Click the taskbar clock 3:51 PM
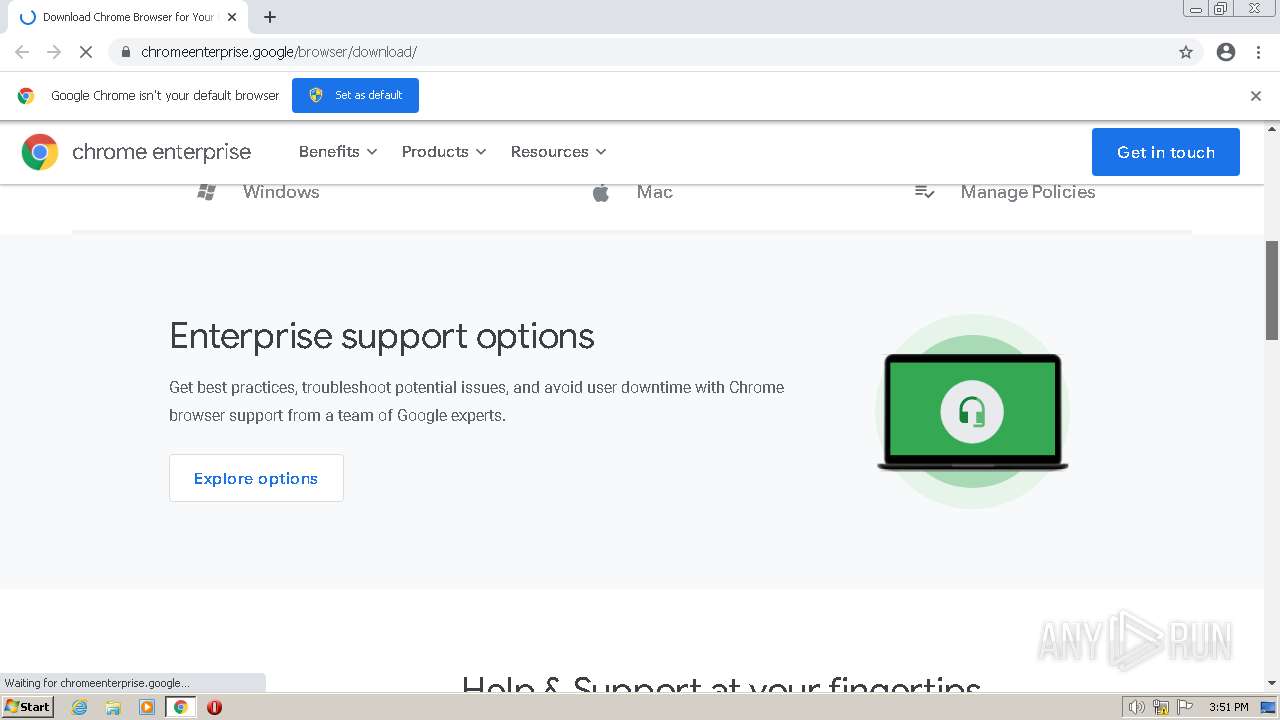Image resolution: width=1280 pixels, height=720 pixels. coord(1228,707)
